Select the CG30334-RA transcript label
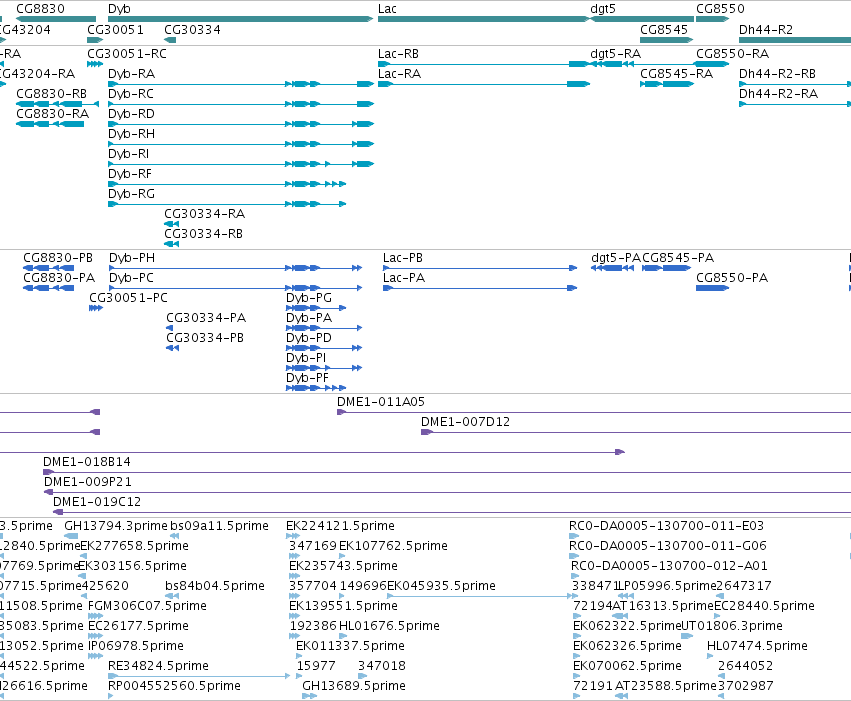 coord(205,214)
